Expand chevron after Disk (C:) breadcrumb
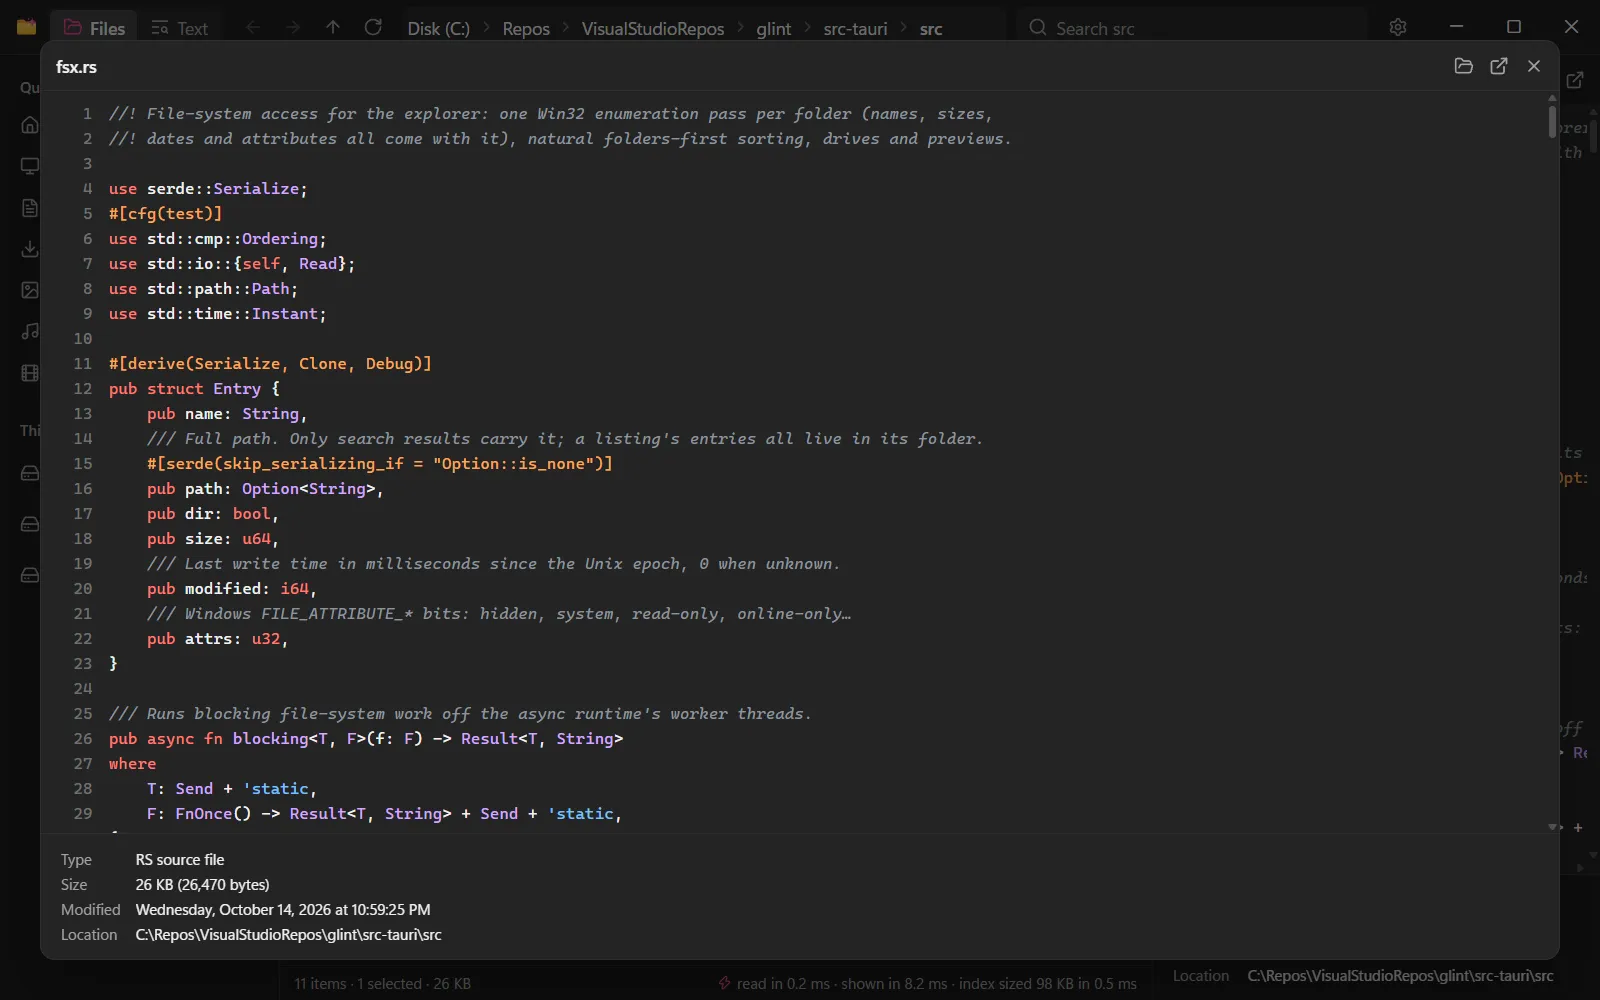This screenshot has height=1000, width=1600. pos(487,28)
